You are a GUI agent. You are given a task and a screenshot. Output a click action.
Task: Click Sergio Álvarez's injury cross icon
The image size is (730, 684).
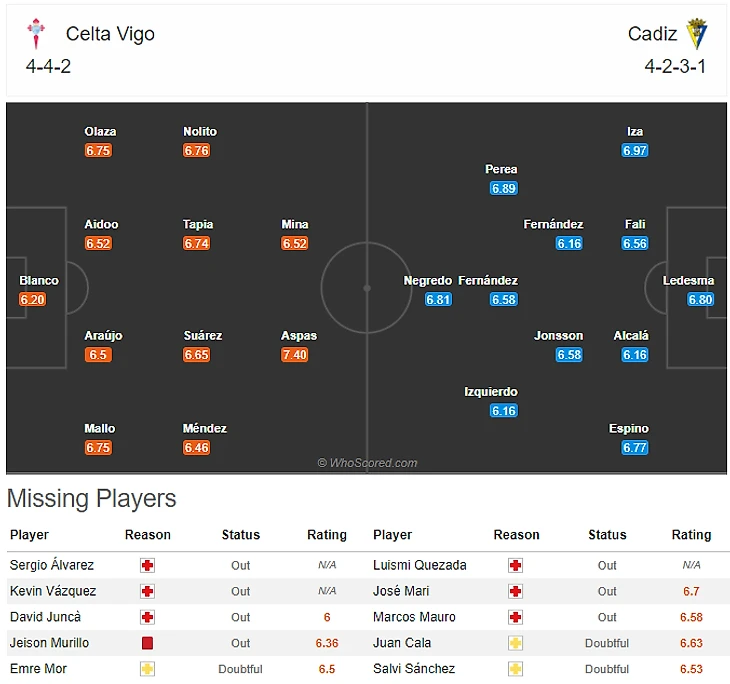pos(148,565)
